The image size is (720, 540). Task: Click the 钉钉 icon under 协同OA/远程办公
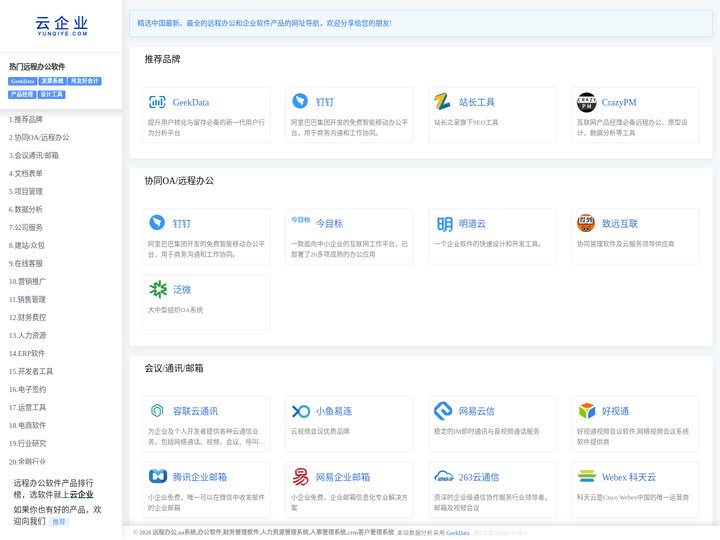click(x=157, y=222)
